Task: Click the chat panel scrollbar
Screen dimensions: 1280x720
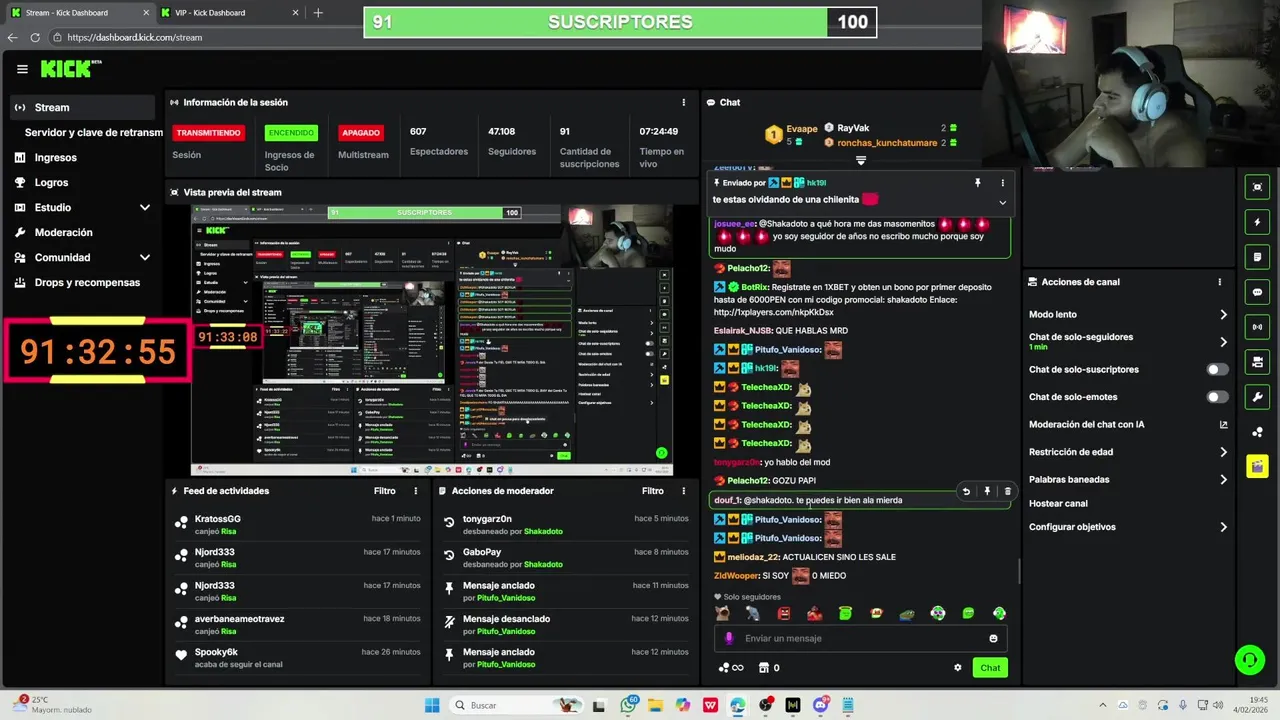Action: click(x=1019, y=570)
